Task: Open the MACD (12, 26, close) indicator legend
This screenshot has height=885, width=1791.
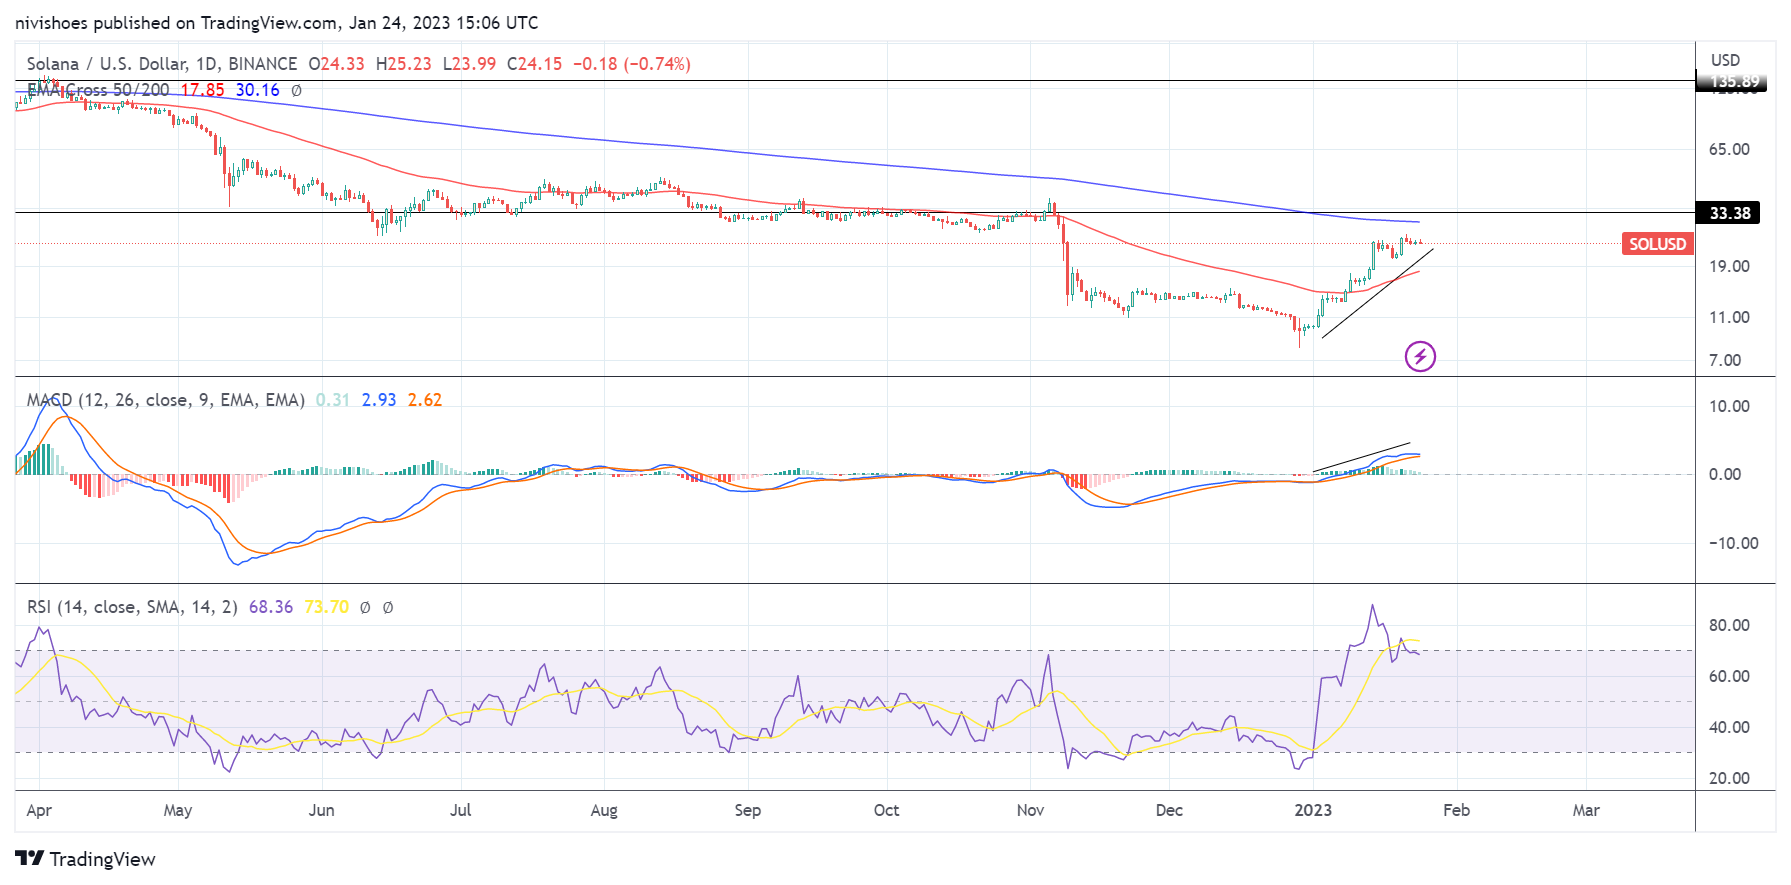Action: [x=165, y=400]
